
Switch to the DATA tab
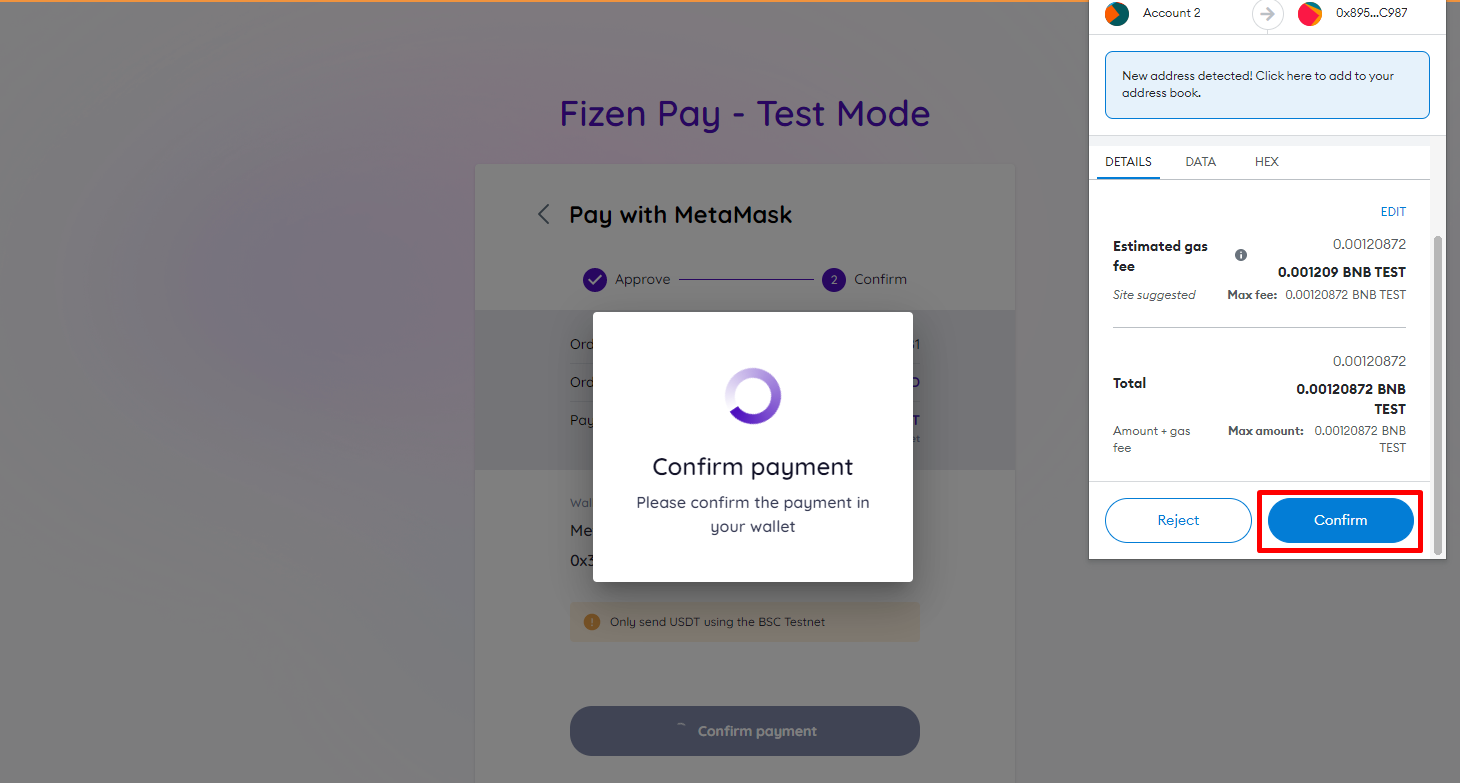(1200, 162)
